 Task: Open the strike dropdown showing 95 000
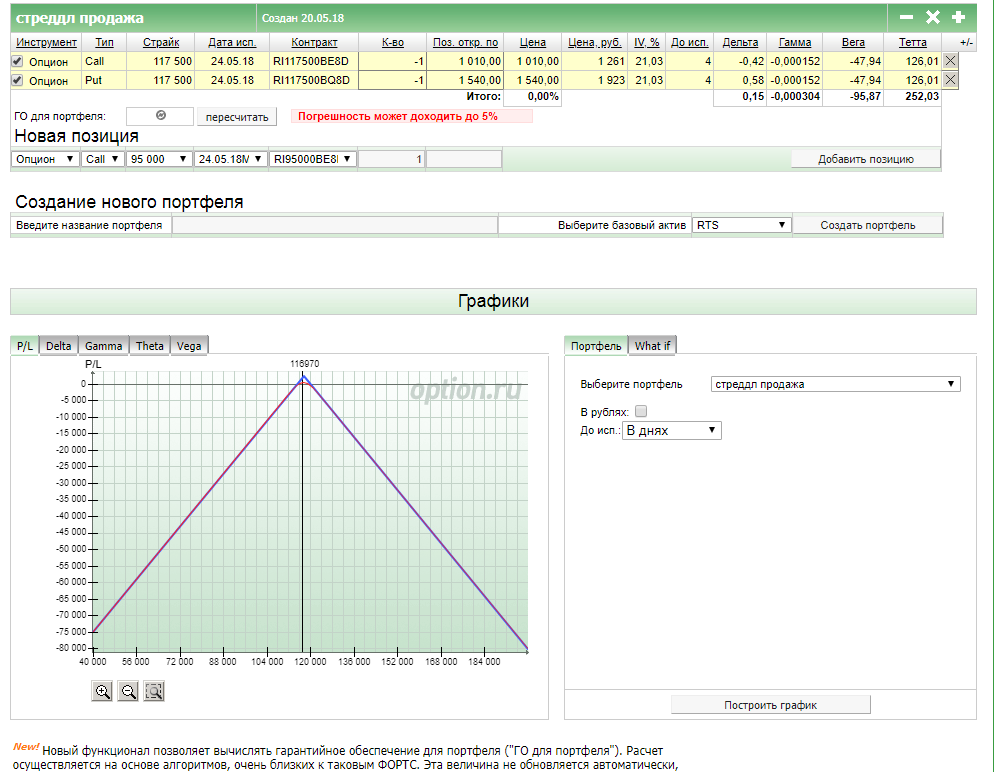(x=160, y=159)
